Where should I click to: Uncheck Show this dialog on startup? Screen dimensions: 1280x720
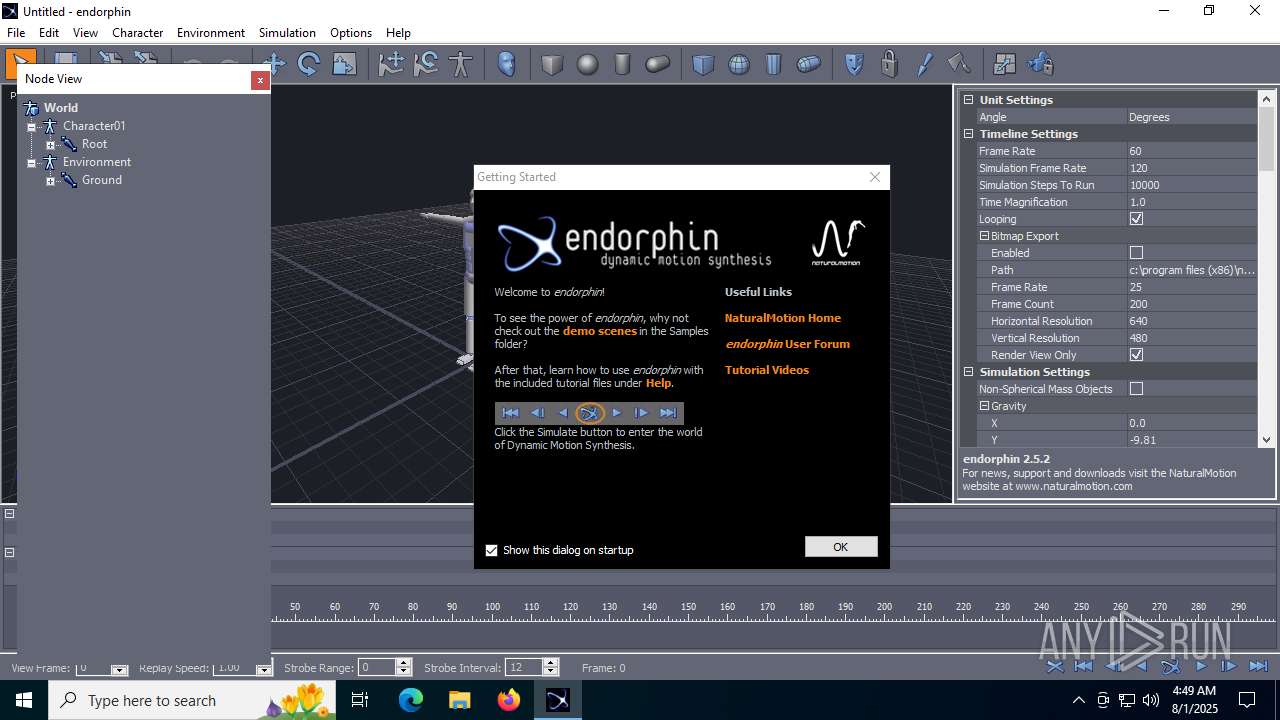491,550
